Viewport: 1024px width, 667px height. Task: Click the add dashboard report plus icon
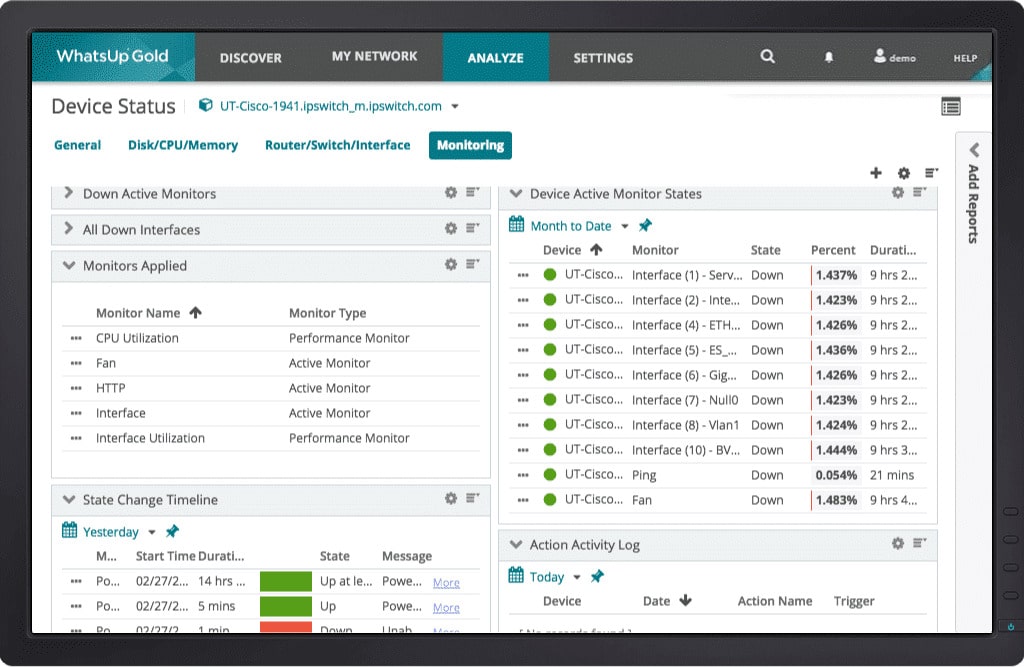[876, 172]
